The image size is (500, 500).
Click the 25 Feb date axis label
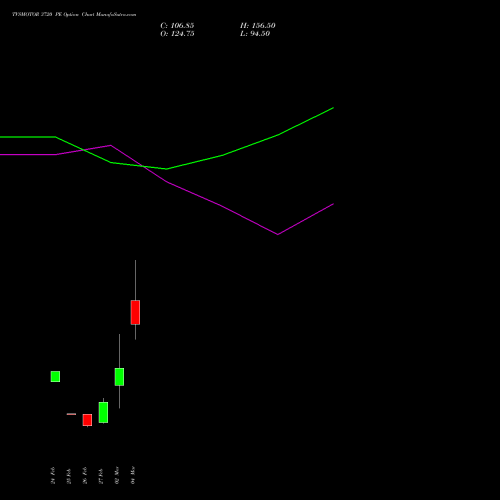[x=69, y=476]
